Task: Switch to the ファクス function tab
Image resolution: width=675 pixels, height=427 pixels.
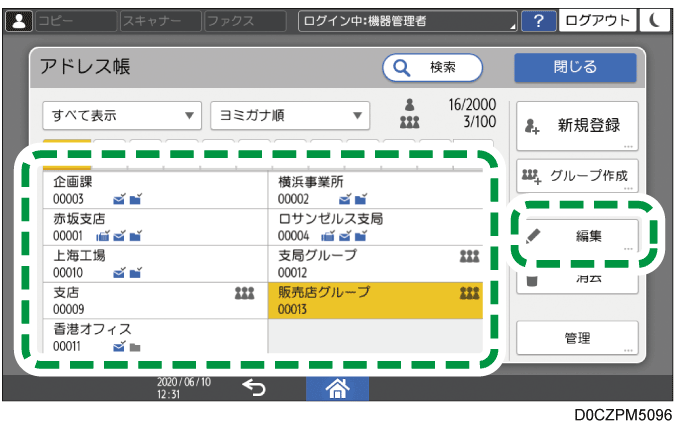Action: (245, 21)
